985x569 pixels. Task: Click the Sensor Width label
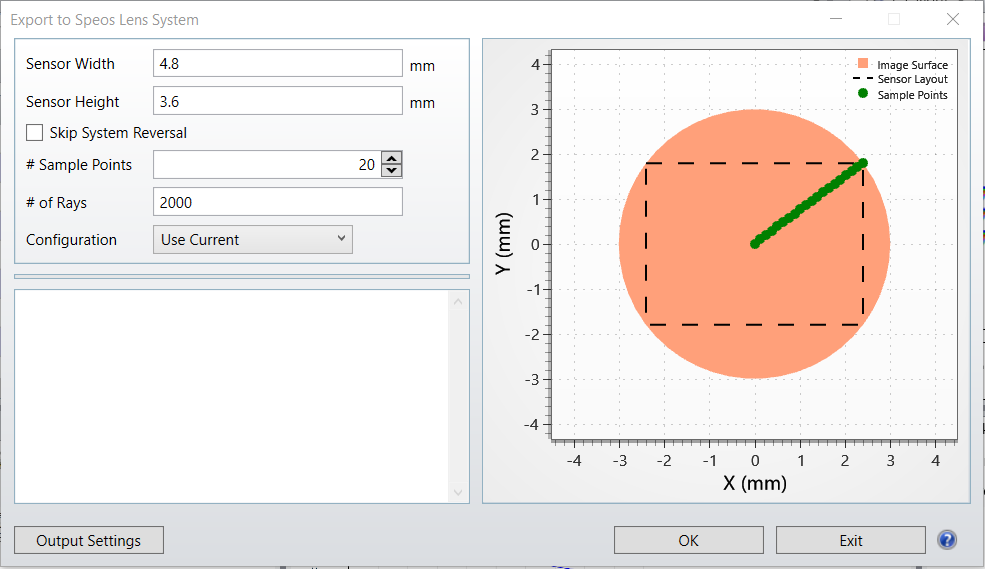point(70,64)
